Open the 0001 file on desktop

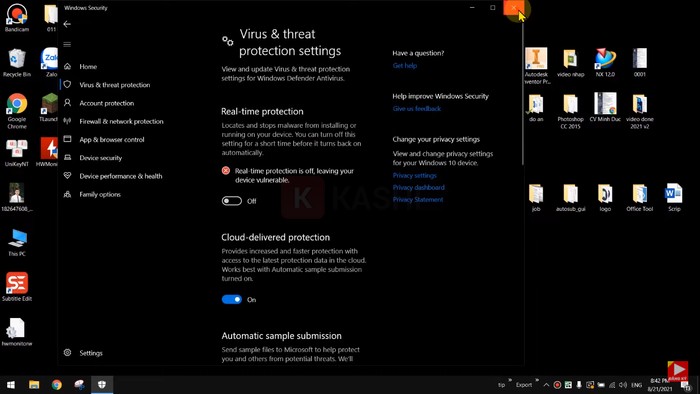coord(640,62)
